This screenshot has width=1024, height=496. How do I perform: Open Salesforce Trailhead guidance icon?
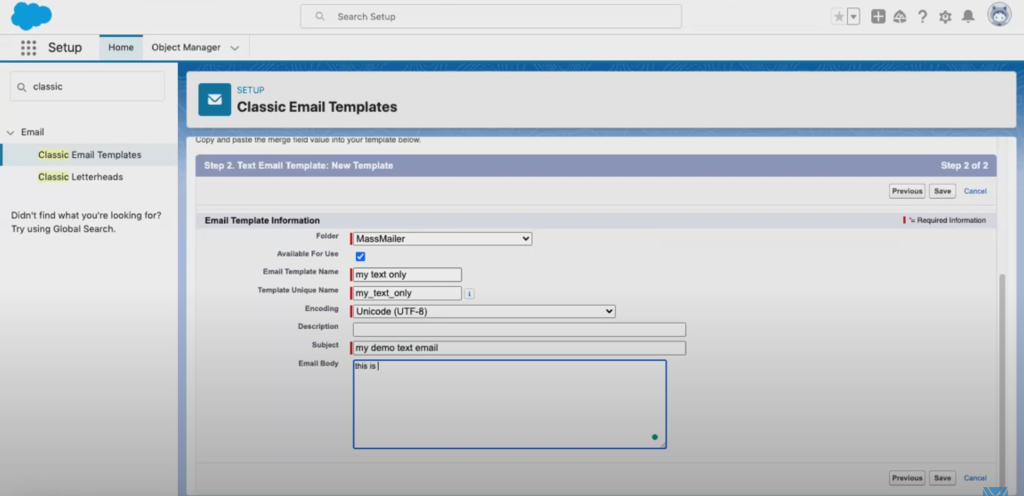tap(900, 17)
